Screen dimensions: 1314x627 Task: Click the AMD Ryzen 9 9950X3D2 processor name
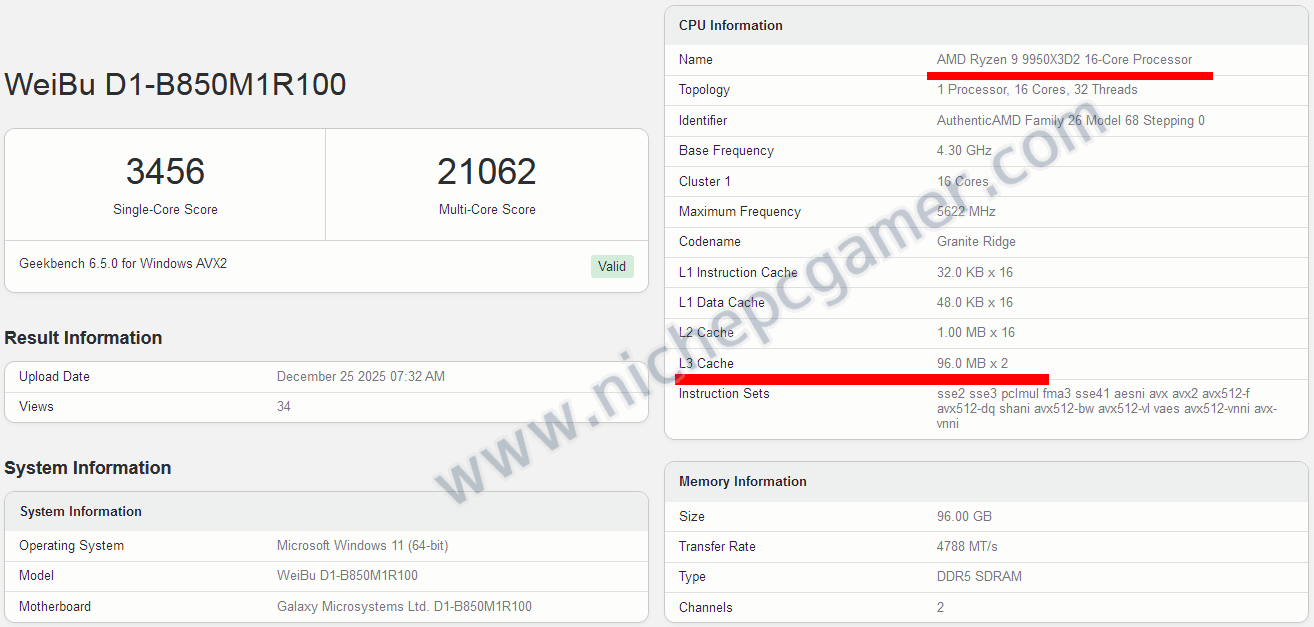pos(1064,60)
